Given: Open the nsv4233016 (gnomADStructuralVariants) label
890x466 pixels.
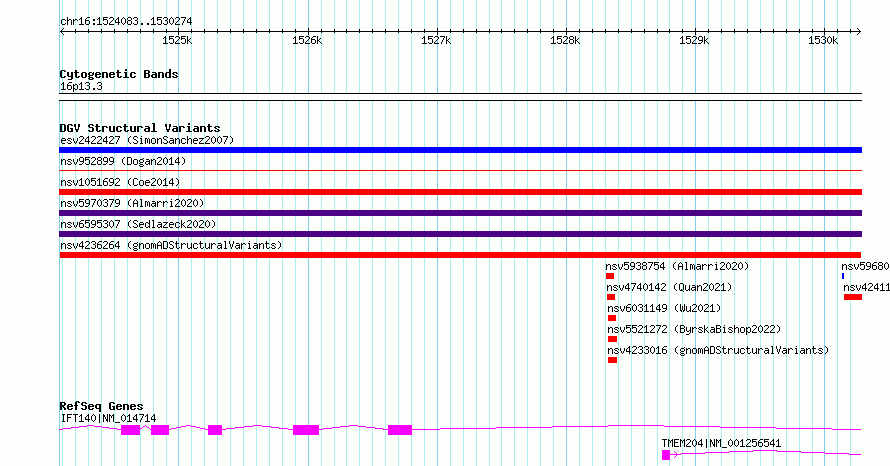Looking at the screenshot, I should tap(718, 350).
